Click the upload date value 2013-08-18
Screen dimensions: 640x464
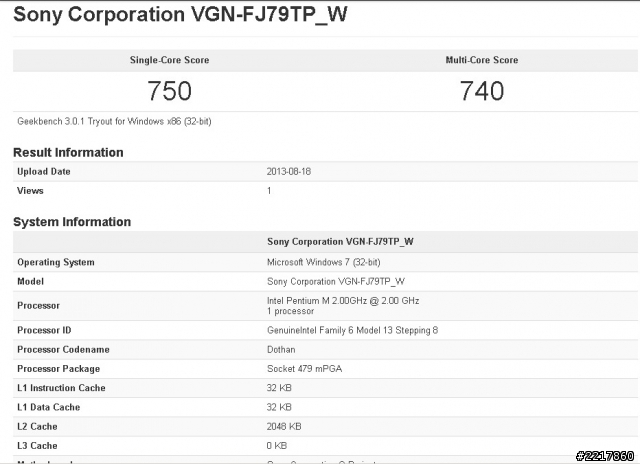click(x=289, y=171)
